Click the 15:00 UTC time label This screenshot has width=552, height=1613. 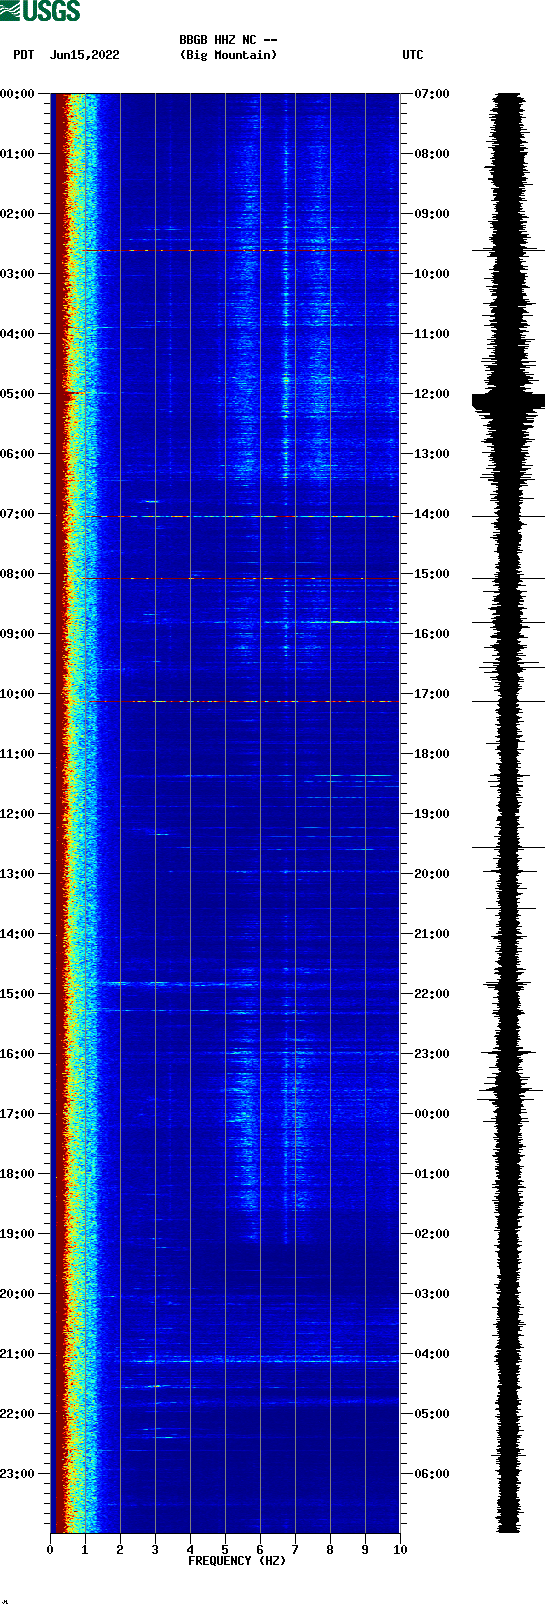tap(432, 574)
